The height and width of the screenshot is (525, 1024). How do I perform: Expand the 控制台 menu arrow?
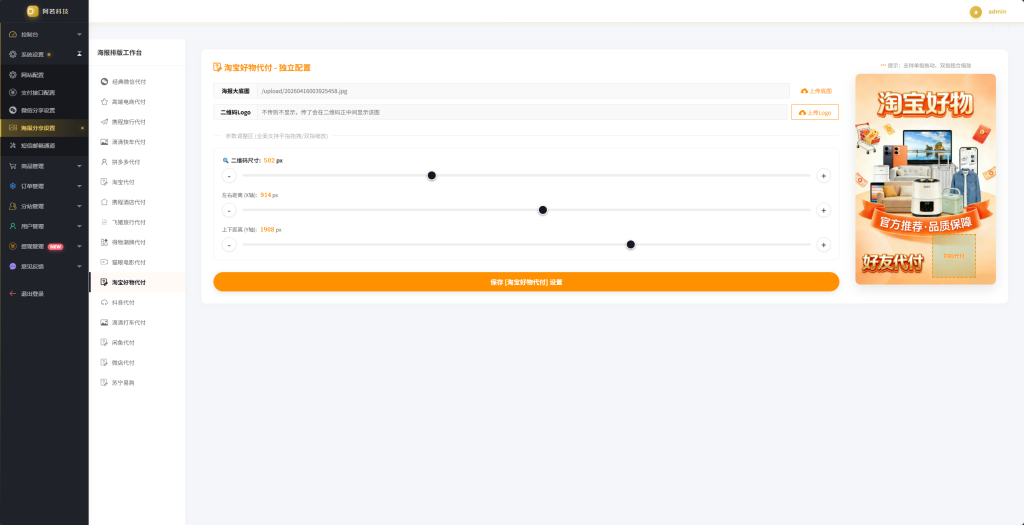pyautogui.click(x=79, y=34)
